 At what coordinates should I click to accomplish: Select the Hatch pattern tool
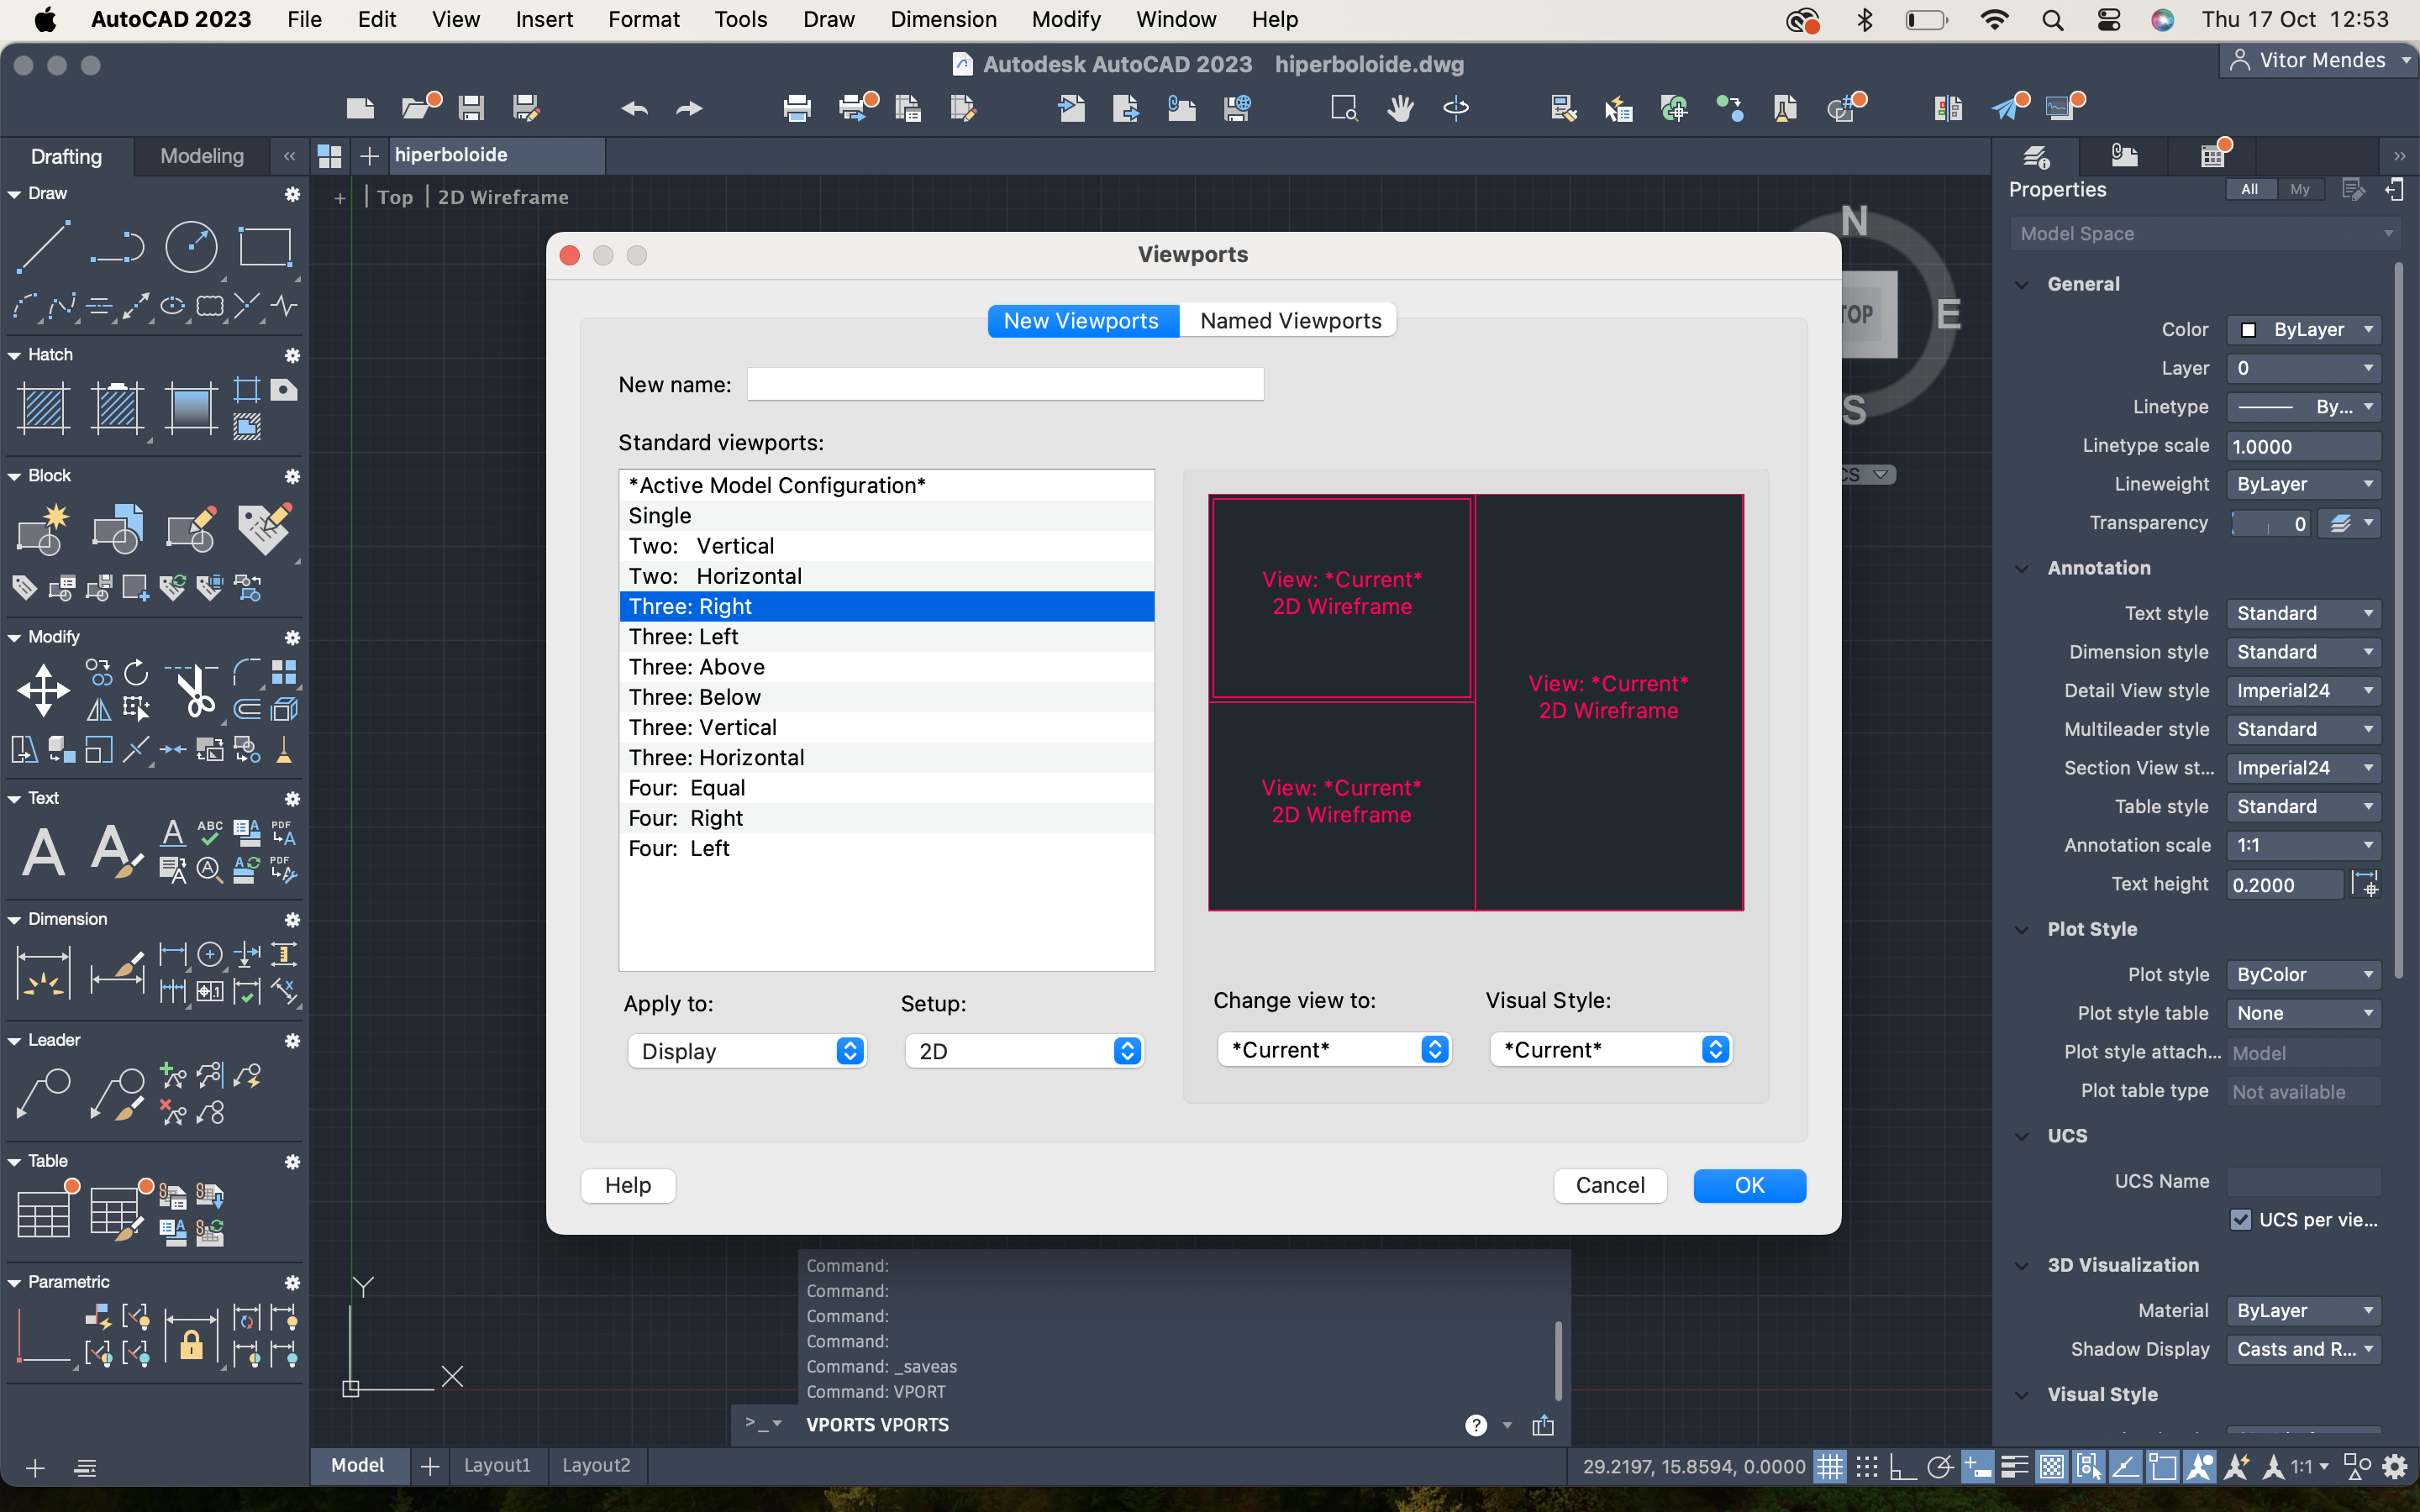(44, 408)
